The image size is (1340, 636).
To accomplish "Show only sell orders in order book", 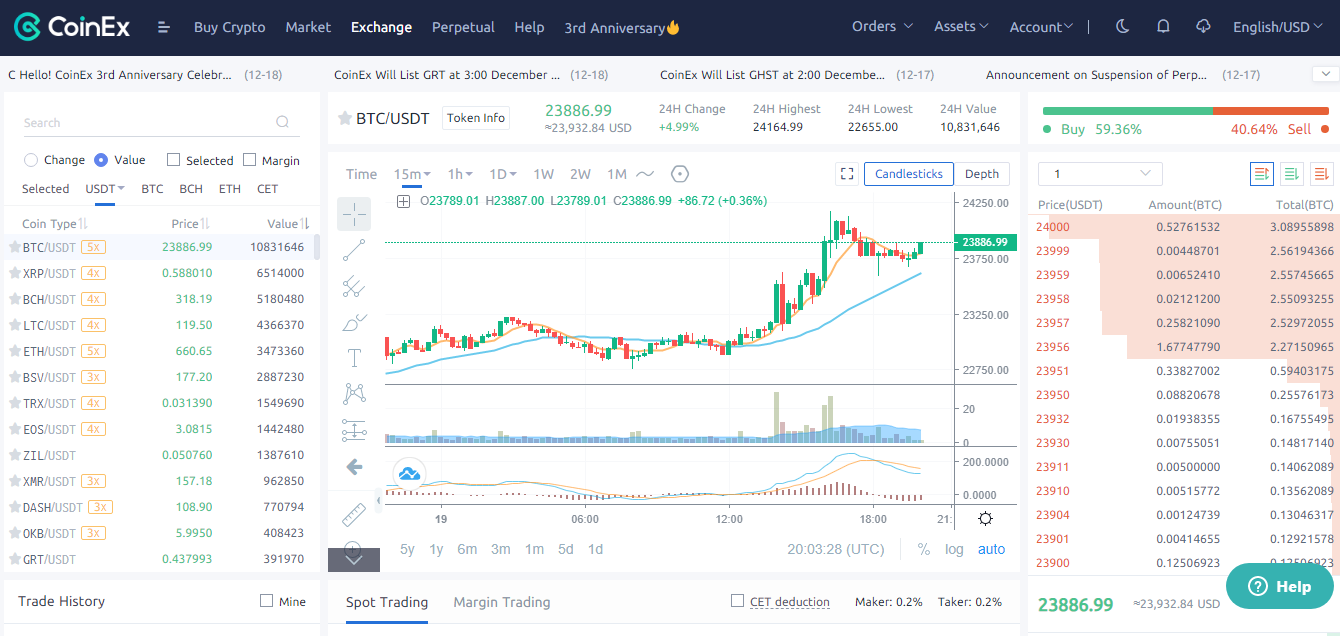I will (x=1322, y=174).
